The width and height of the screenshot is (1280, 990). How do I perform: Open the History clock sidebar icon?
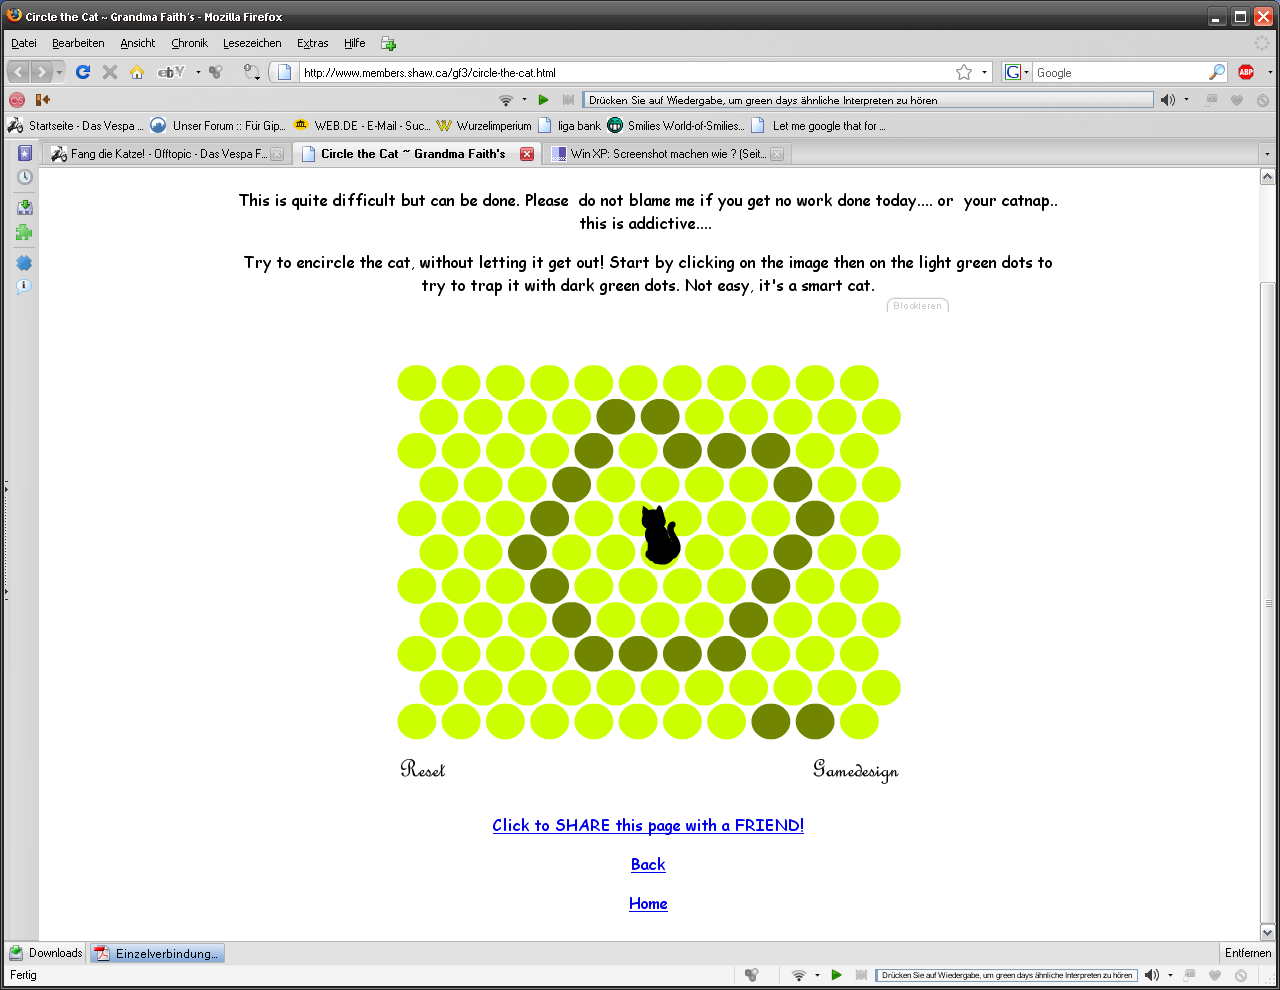pos(24,178)
